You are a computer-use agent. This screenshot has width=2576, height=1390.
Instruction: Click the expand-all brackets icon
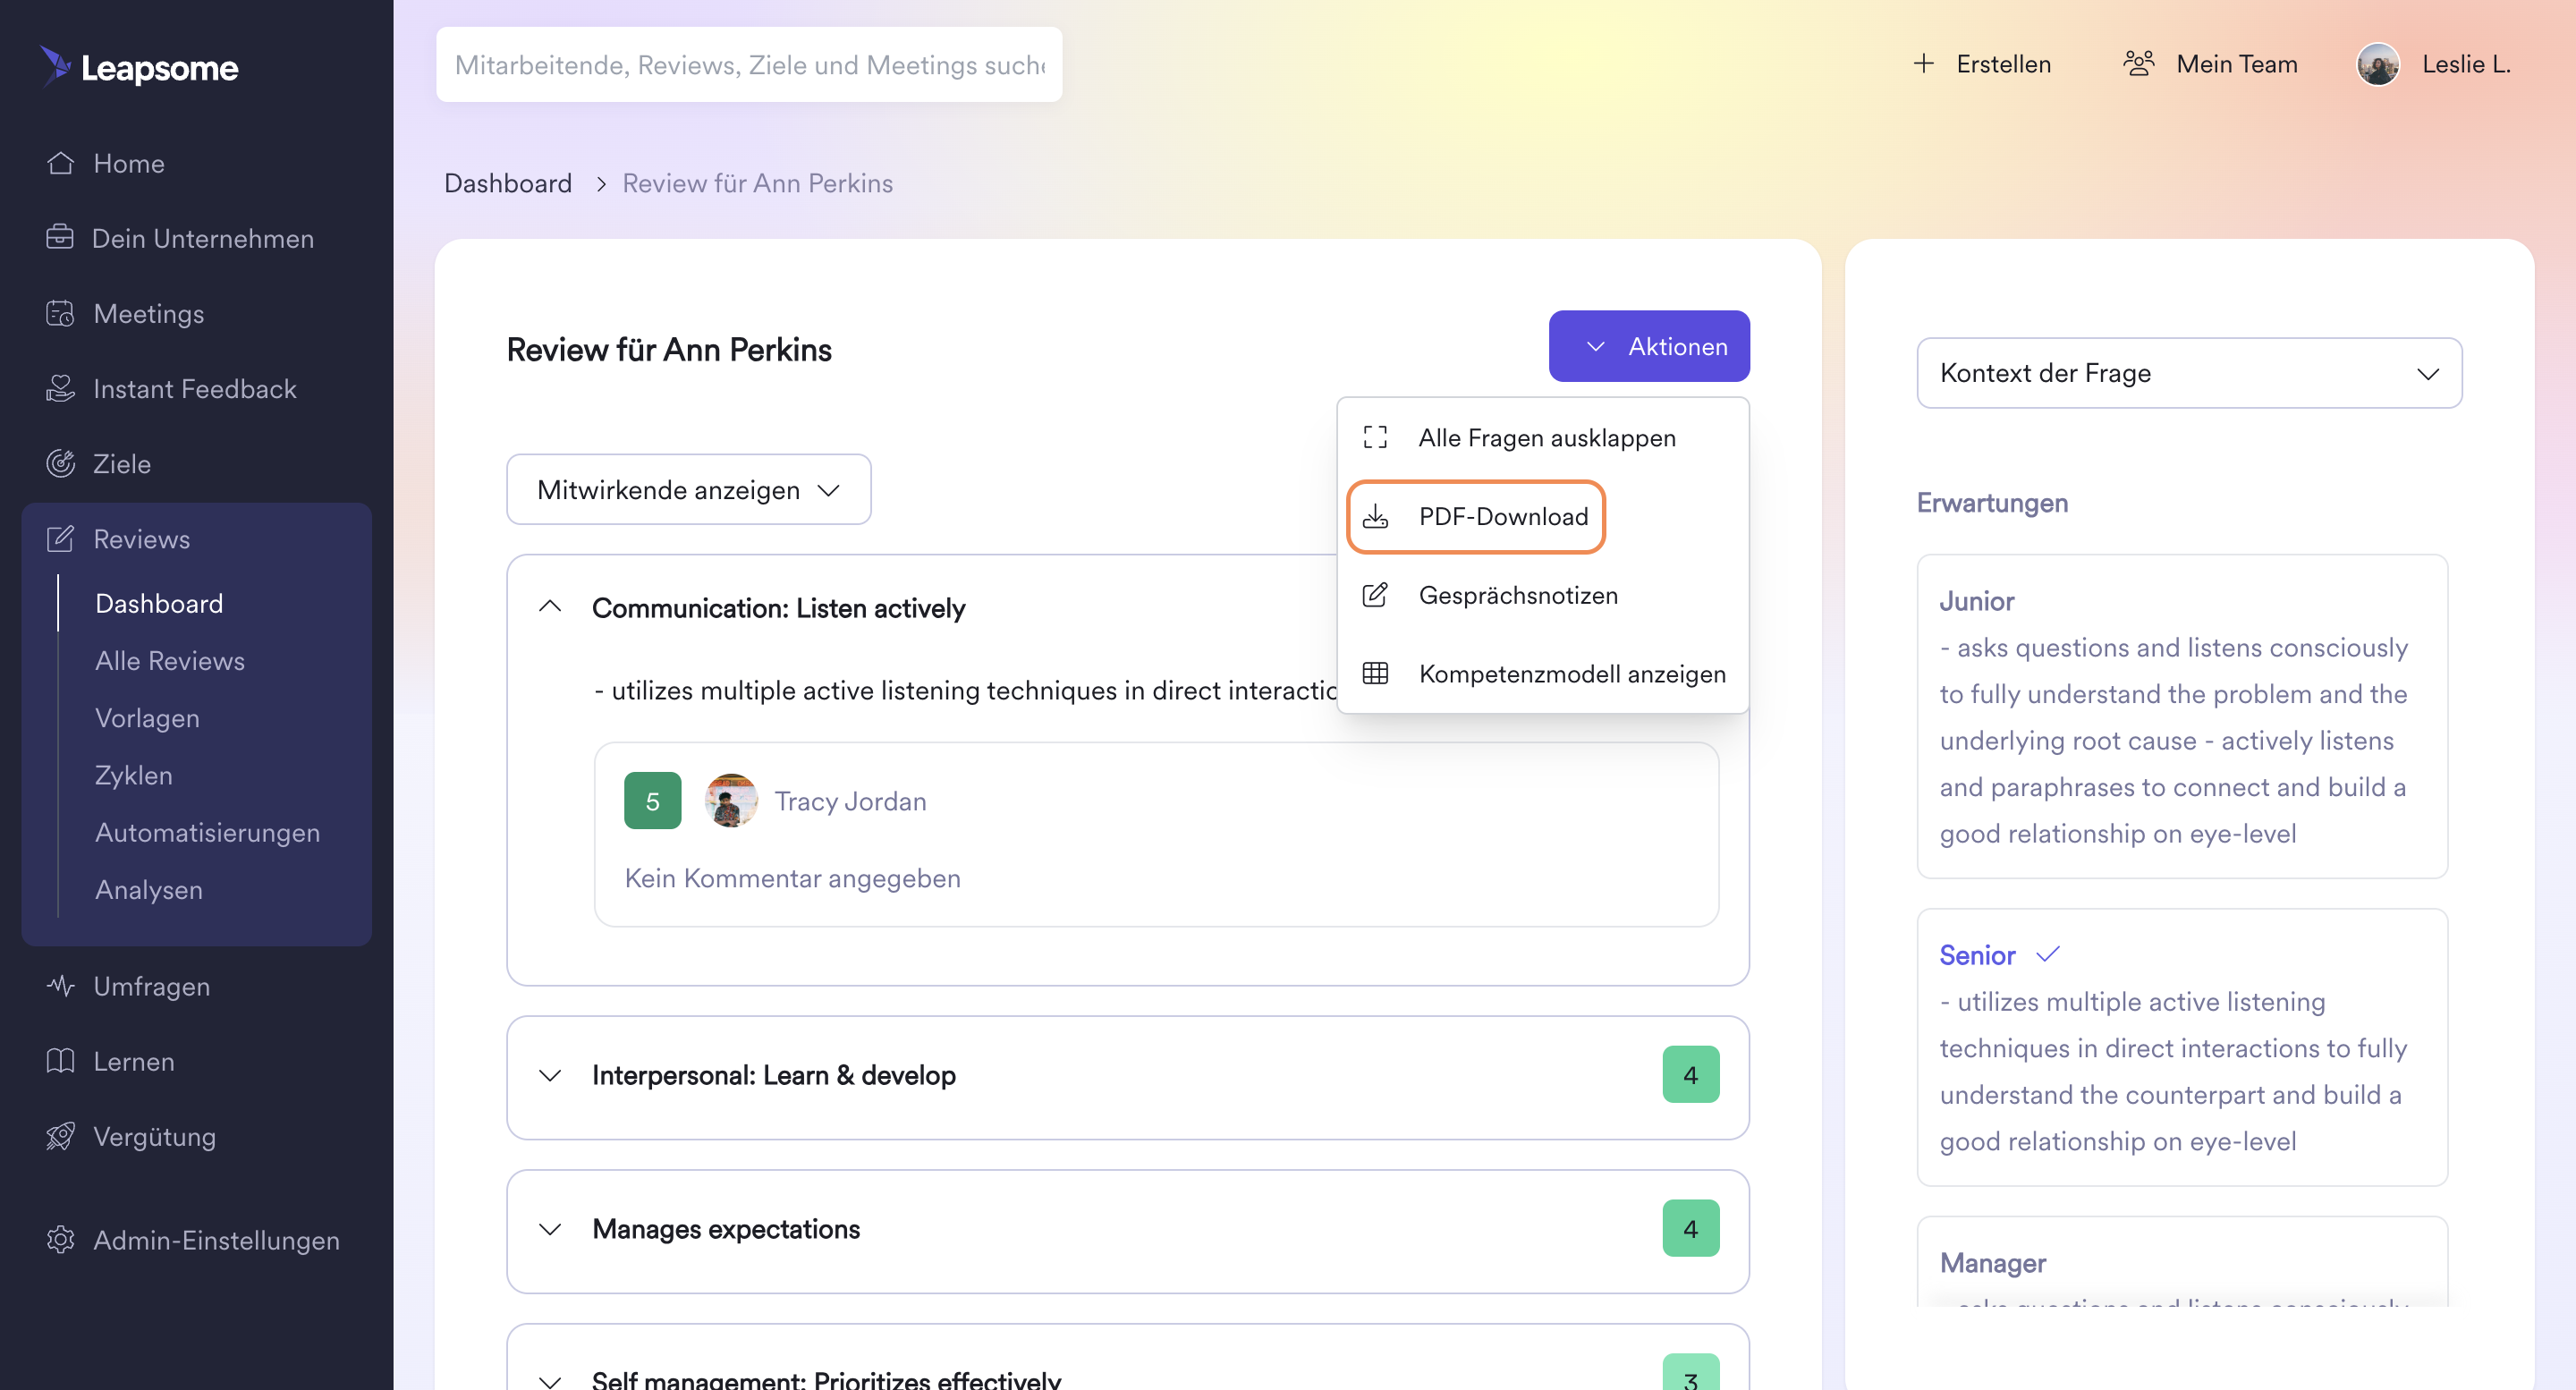point(1375,437)
